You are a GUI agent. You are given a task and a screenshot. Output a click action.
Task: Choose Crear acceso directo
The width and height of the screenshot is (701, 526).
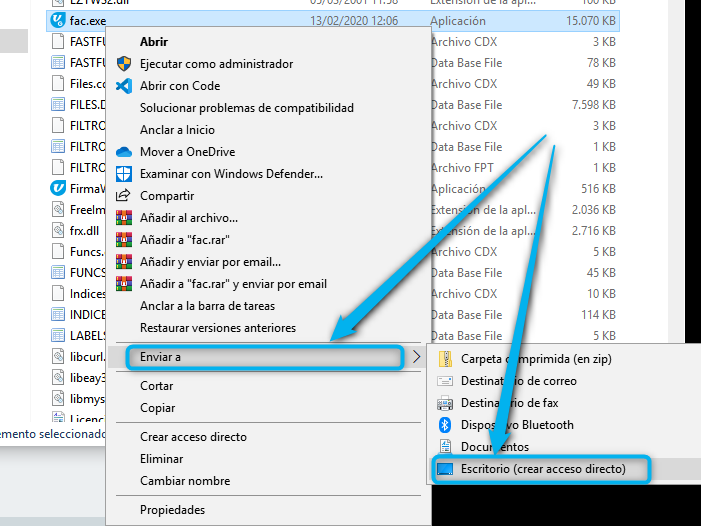point(193,437)
